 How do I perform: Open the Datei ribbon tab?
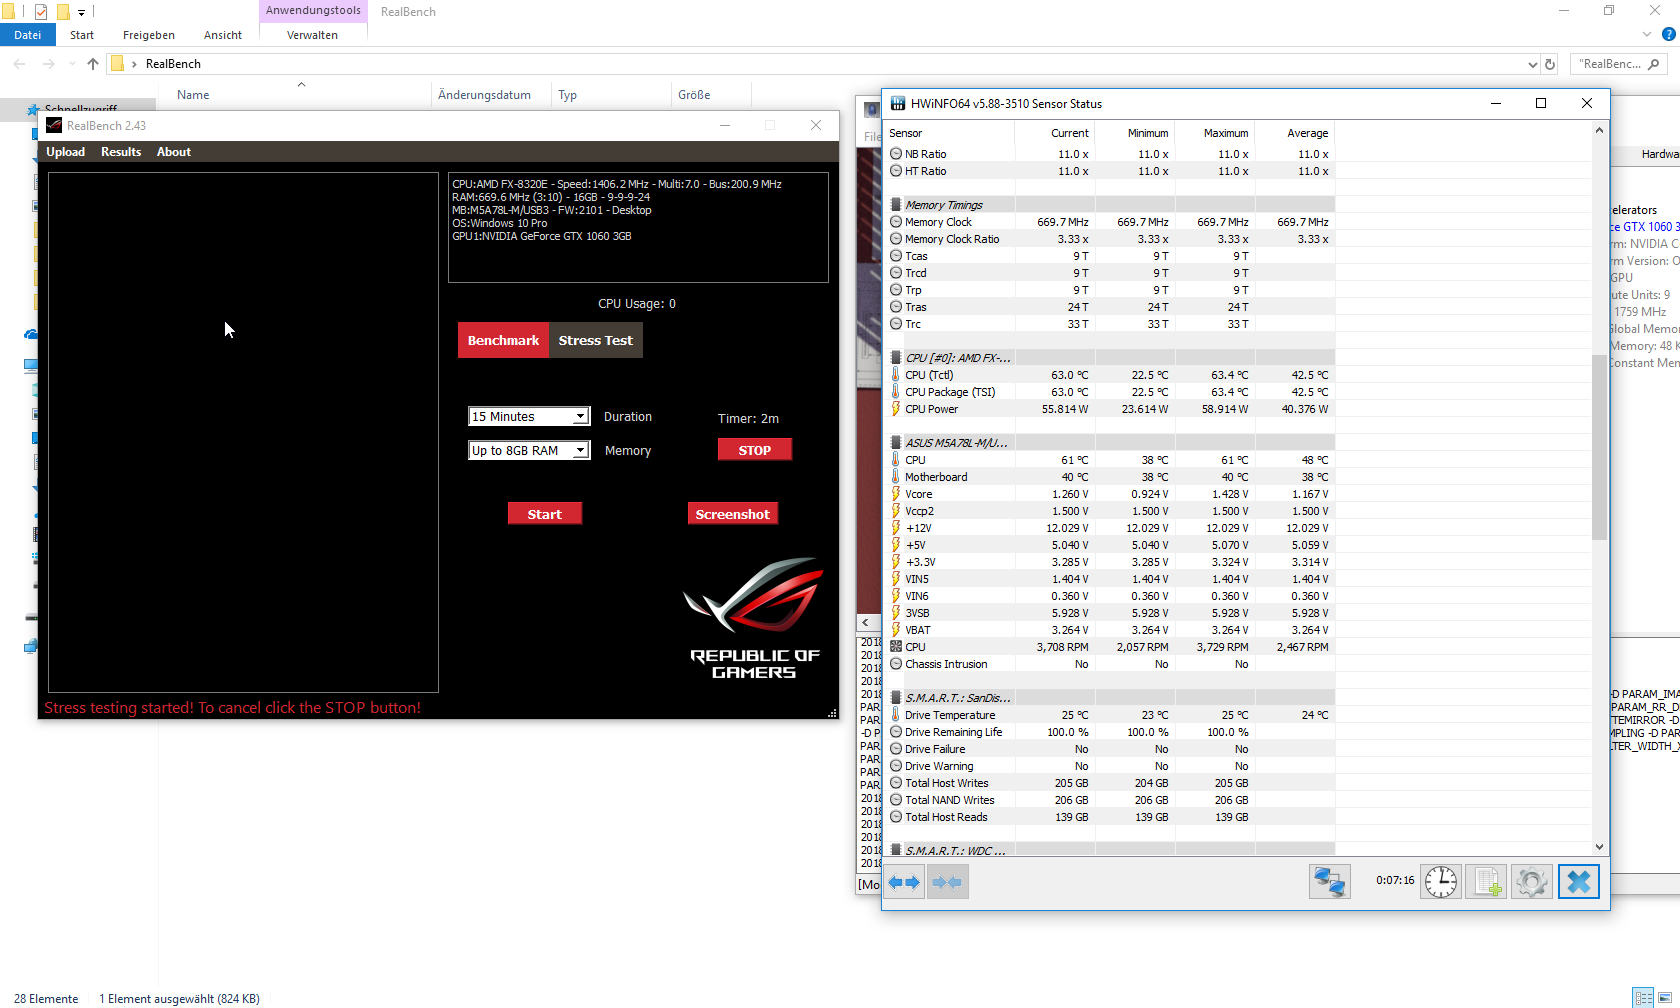click(28, 35)
